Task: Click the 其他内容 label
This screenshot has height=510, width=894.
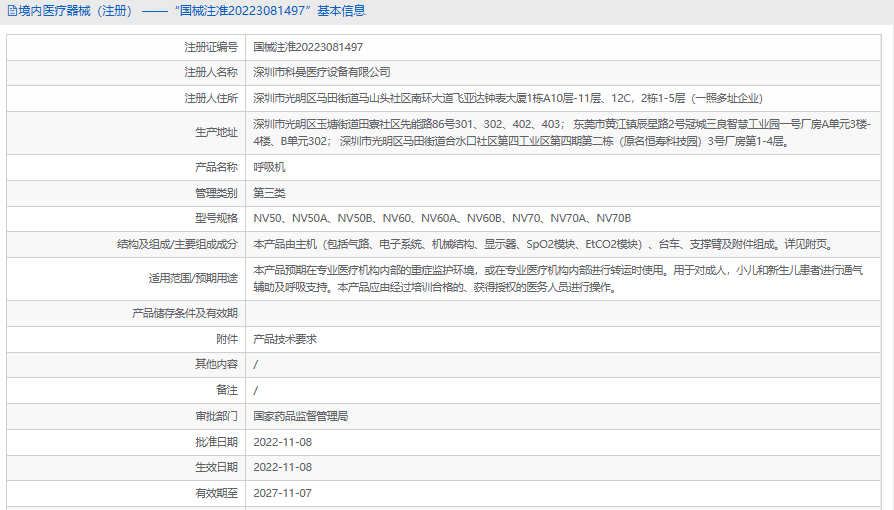Action: pos(216,364)
